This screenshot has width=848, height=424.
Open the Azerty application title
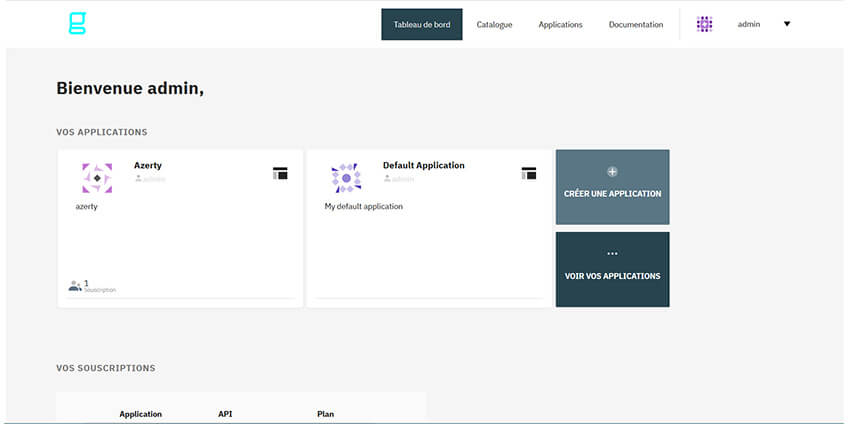(148, 165)
